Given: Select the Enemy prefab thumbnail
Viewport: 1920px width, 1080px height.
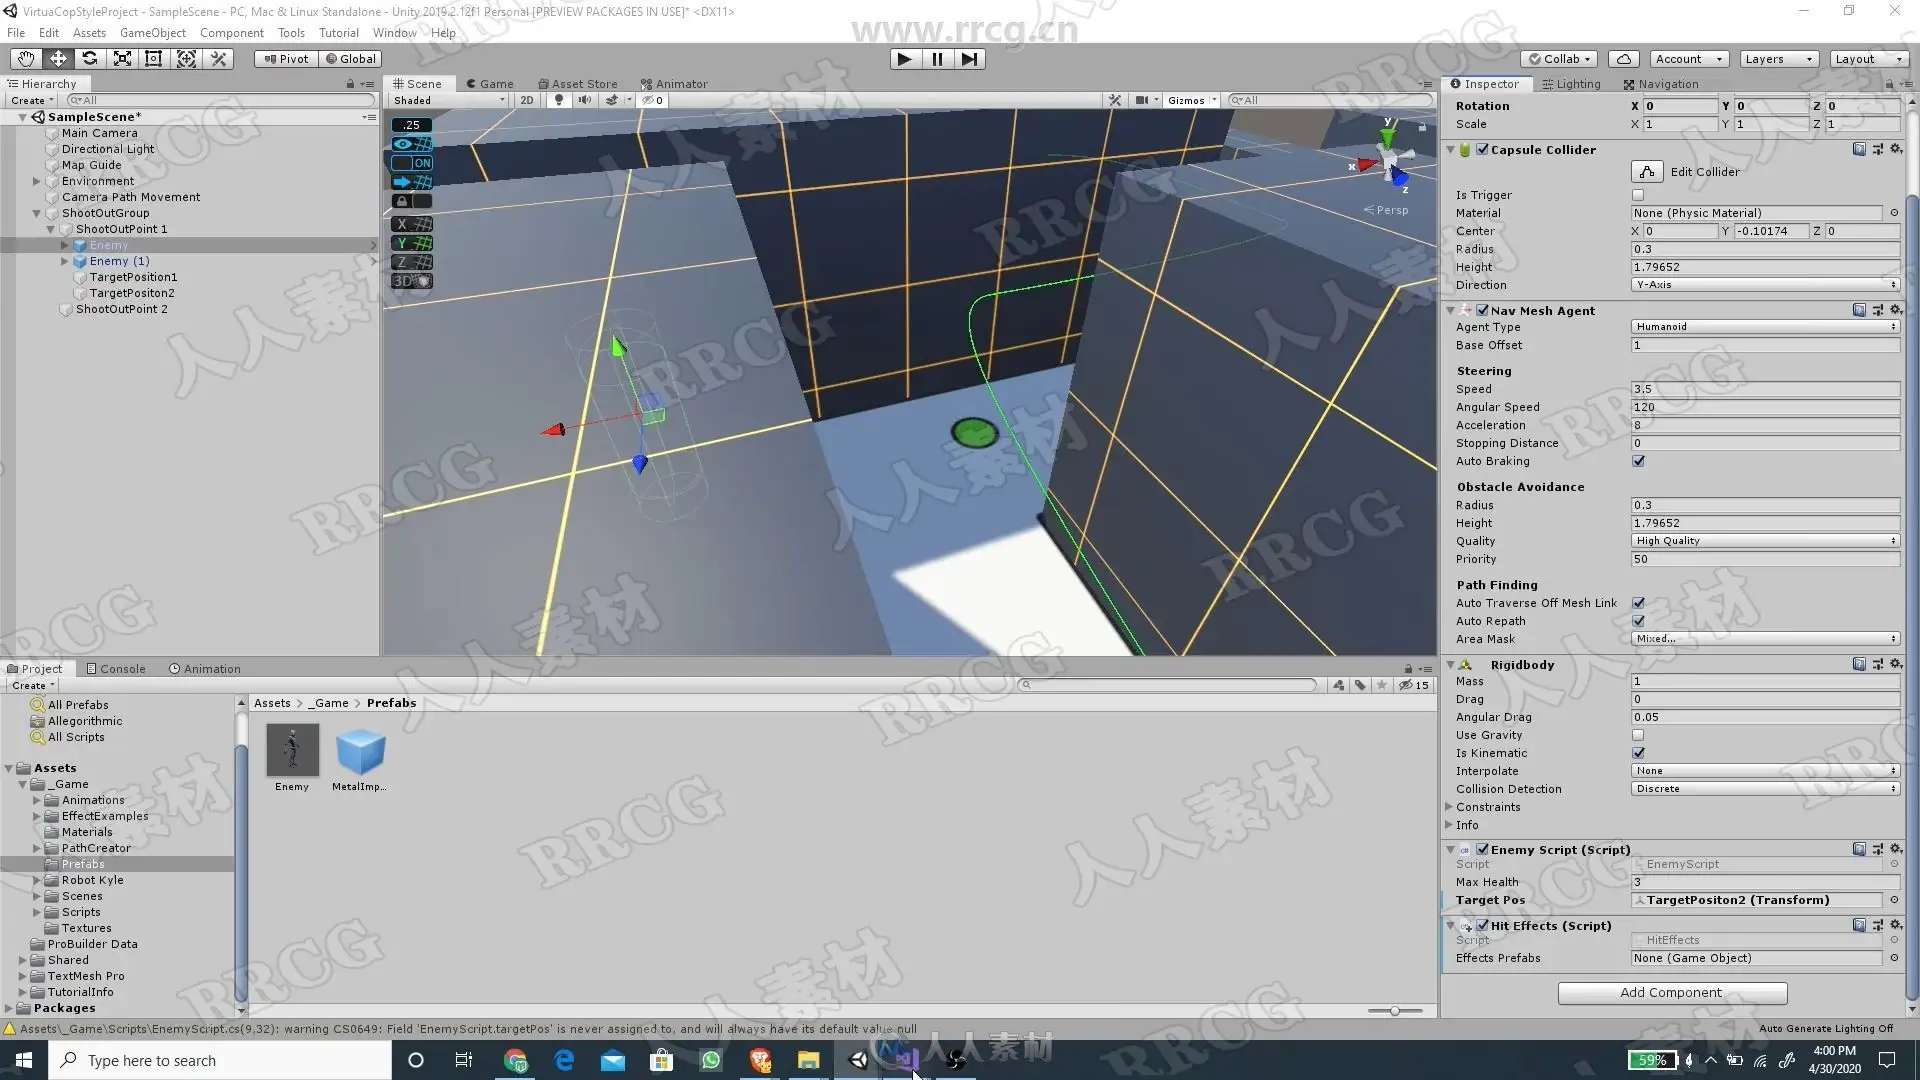Looking at the screenshot, I should tap(292, 751).
